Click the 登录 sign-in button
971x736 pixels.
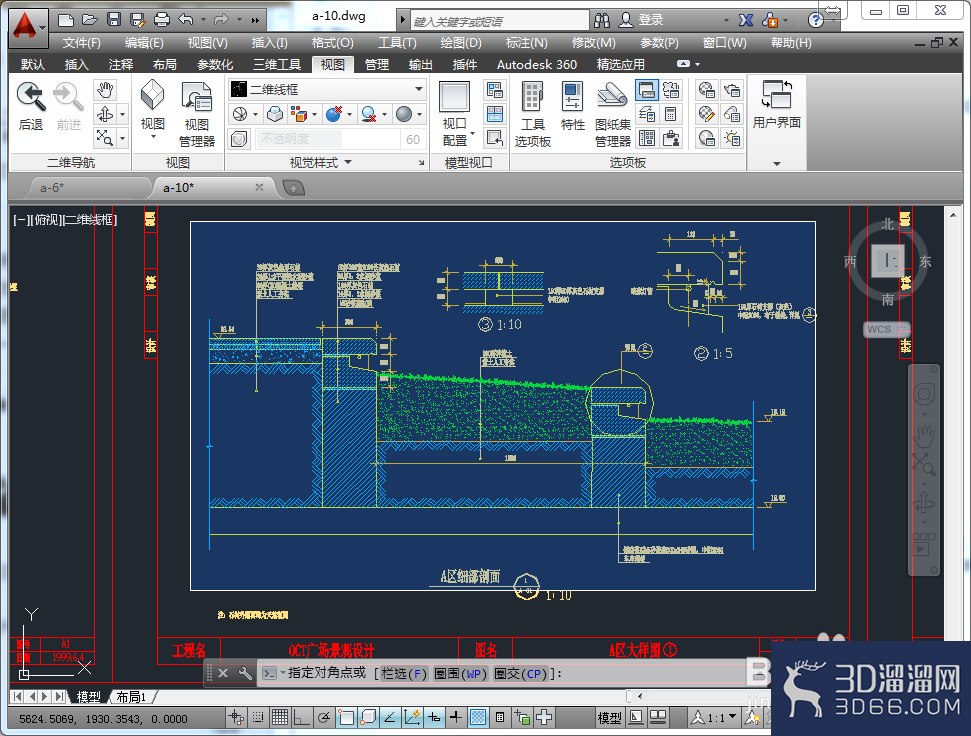pos(650,20)
